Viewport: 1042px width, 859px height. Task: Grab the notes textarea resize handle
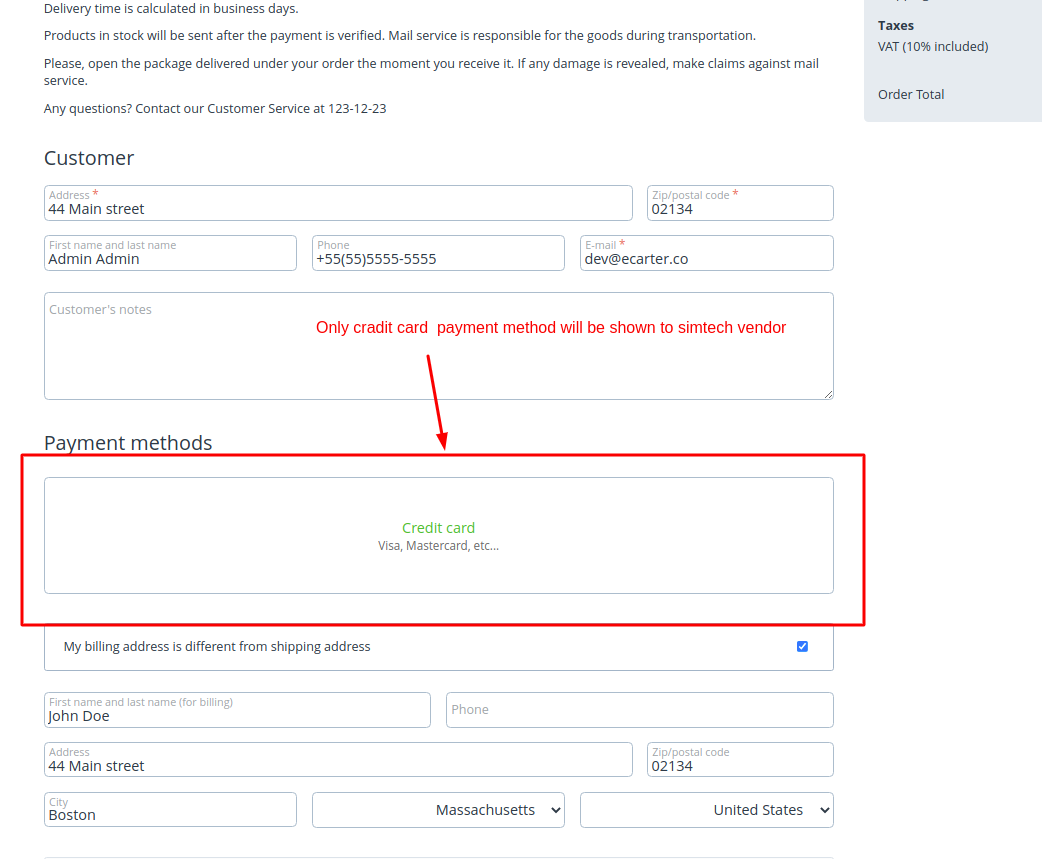click(x=828, y=394)
